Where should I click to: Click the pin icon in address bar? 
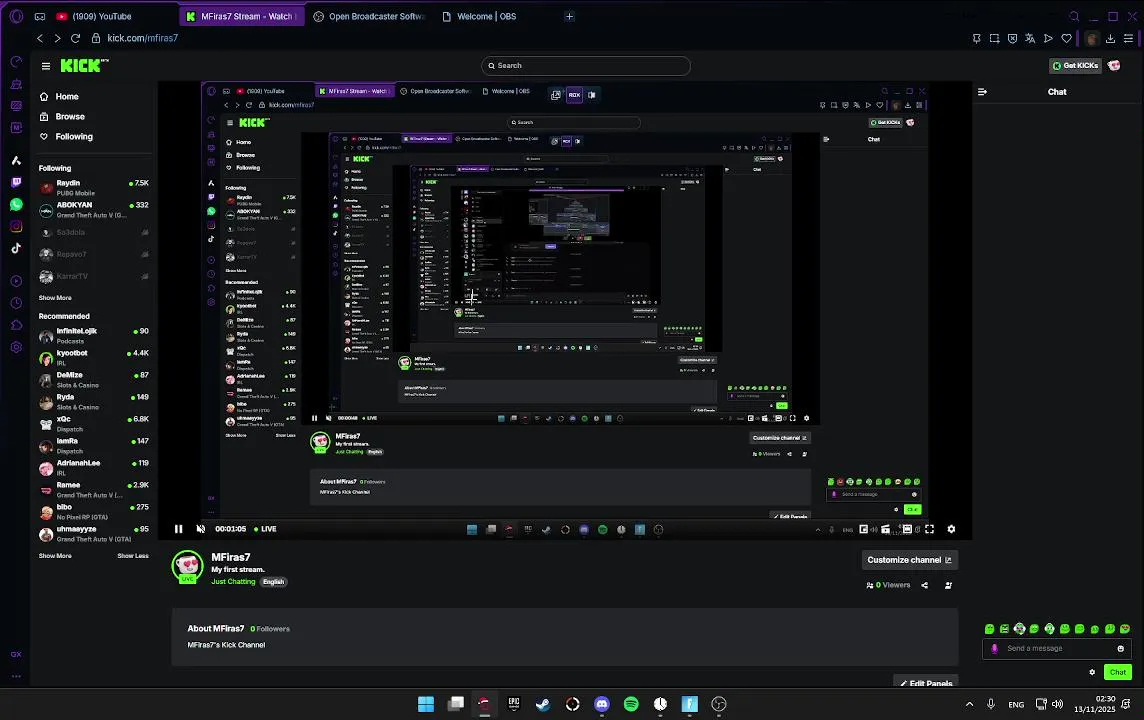(976, 38)
